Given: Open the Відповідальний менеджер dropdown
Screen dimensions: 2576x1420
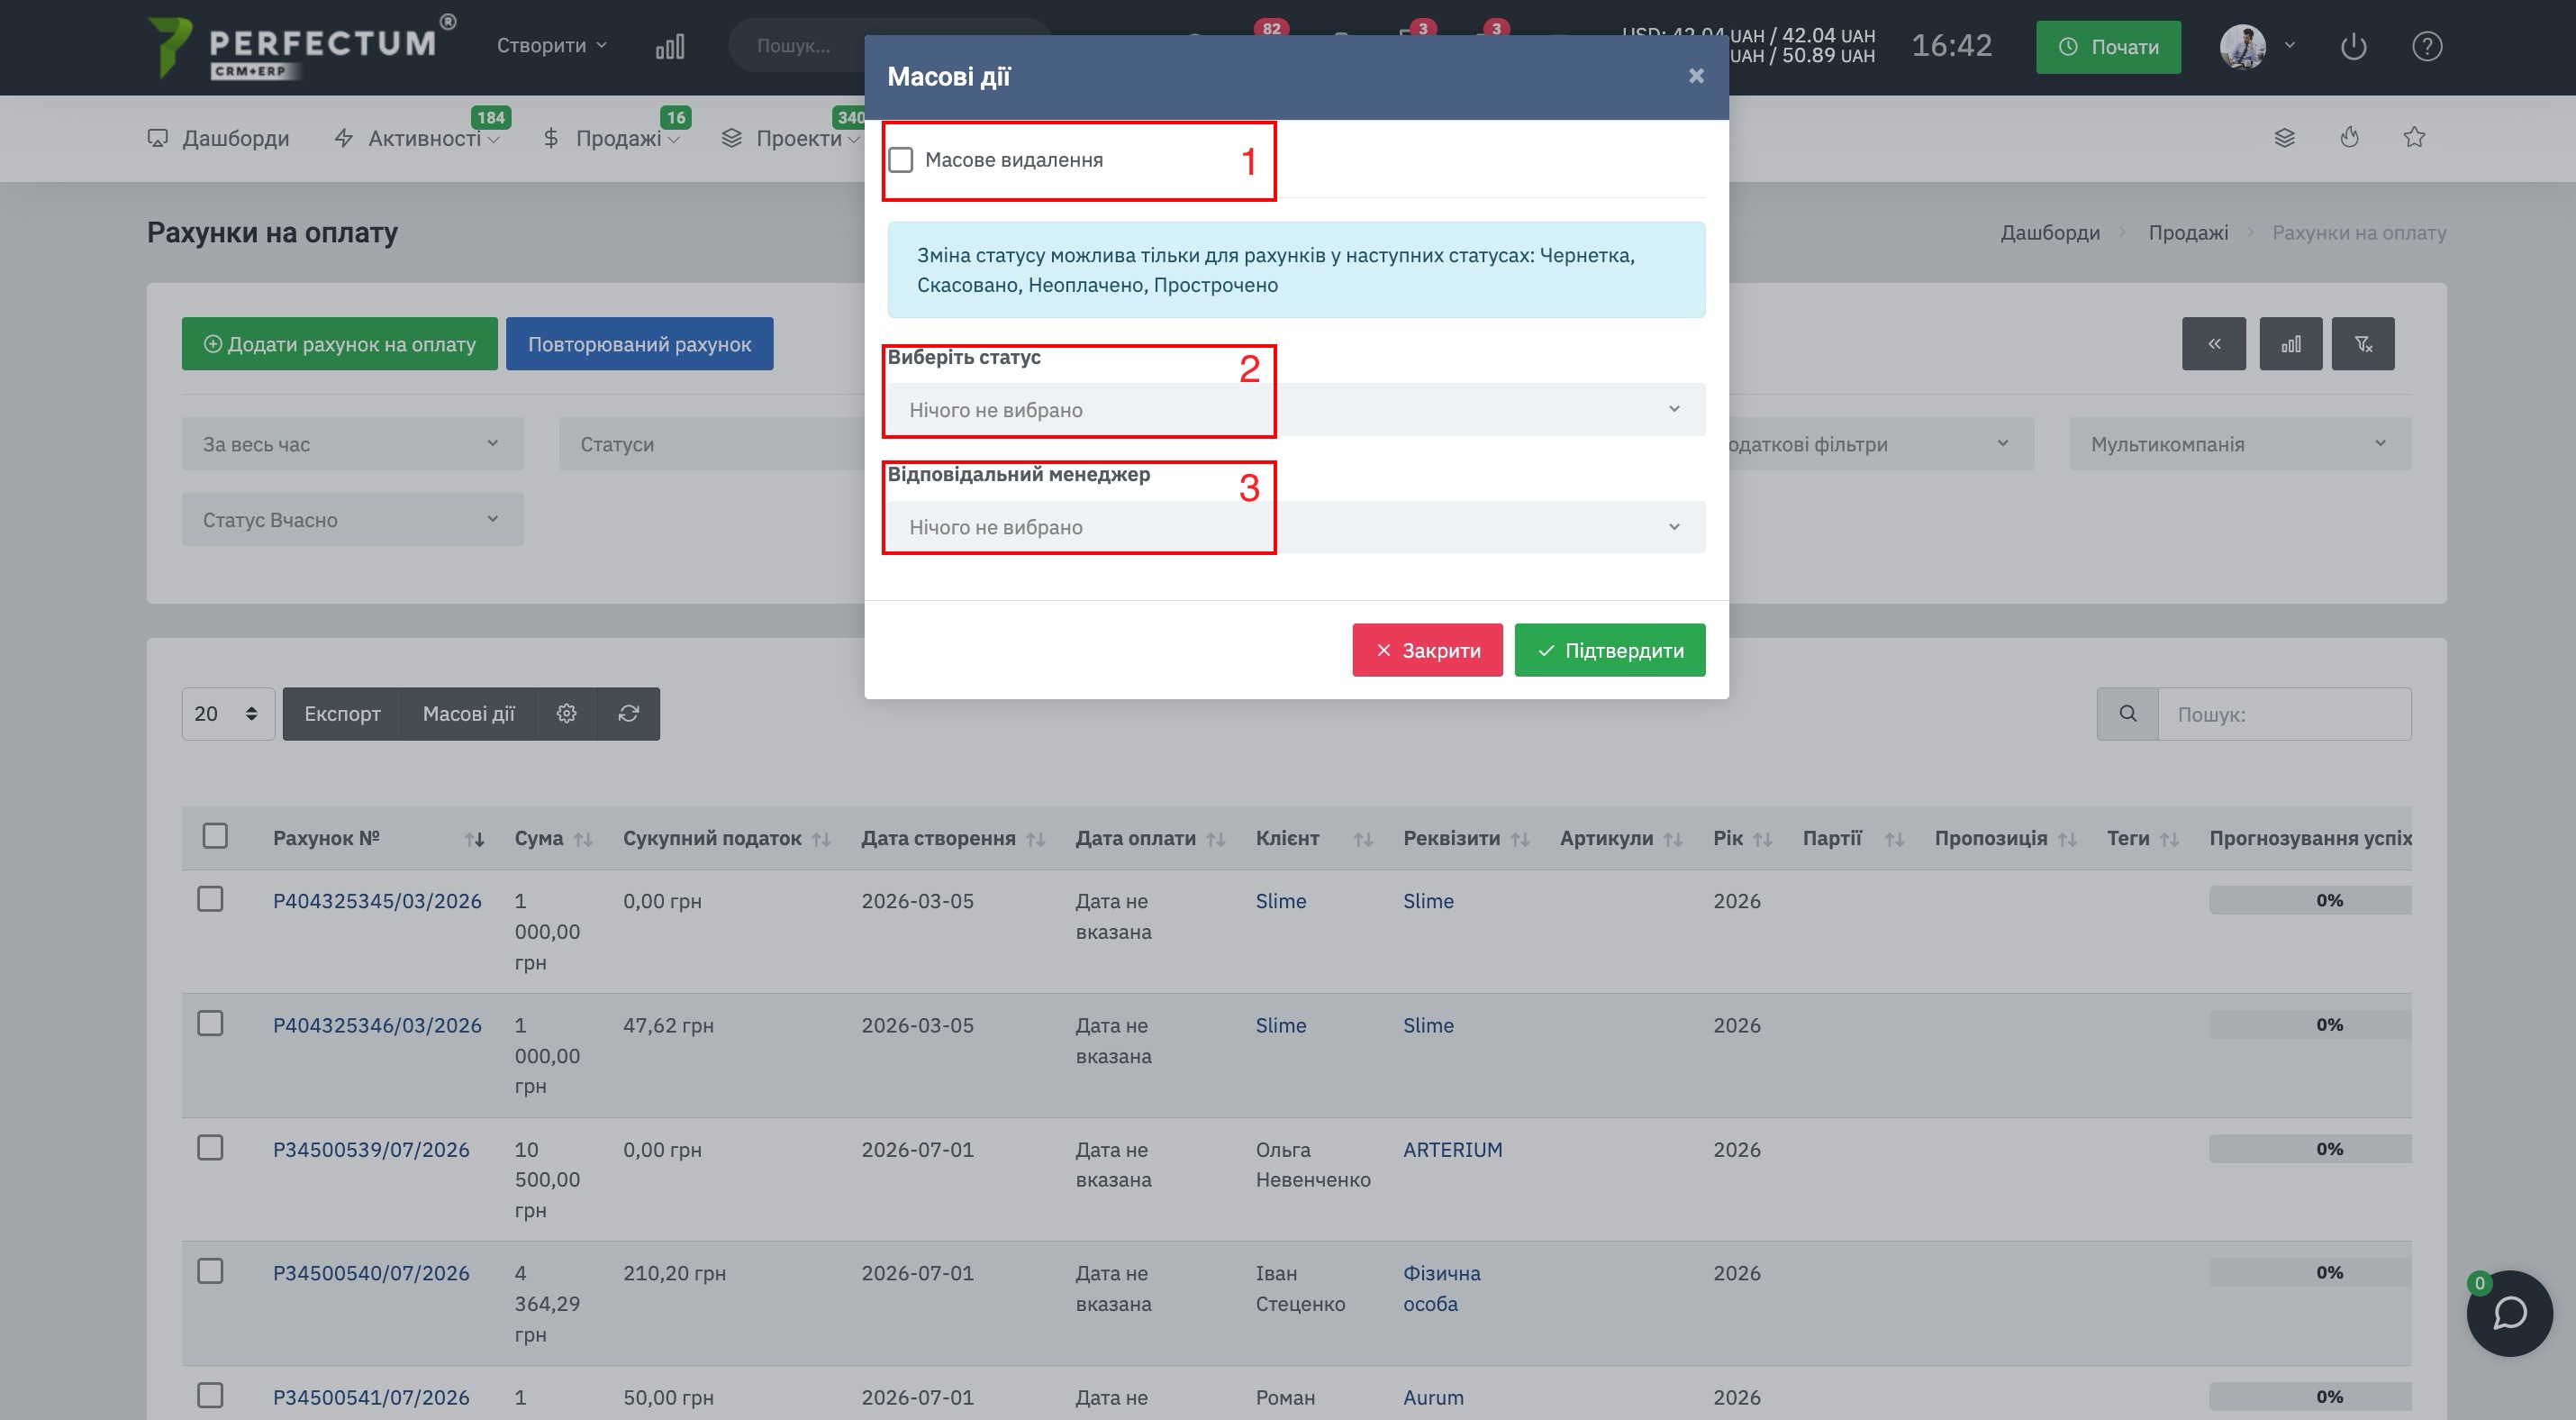Looking at the screenshot, I should 1296,527.
